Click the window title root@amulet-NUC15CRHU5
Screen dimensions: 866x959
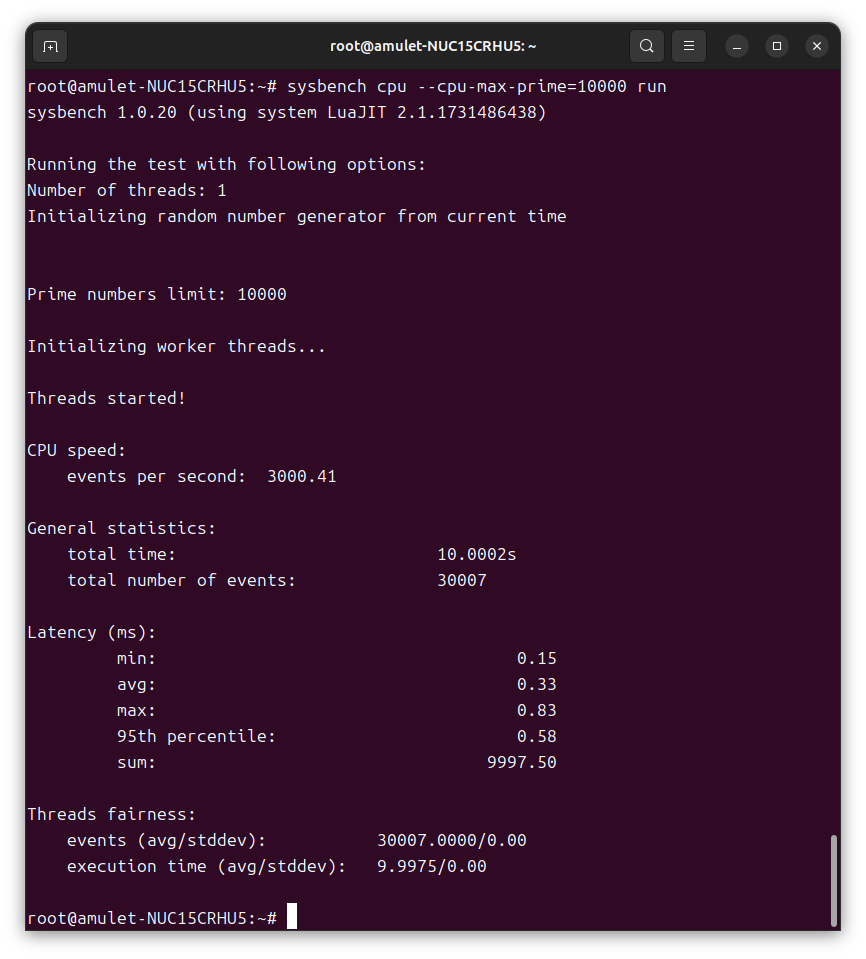pos(433,46)
